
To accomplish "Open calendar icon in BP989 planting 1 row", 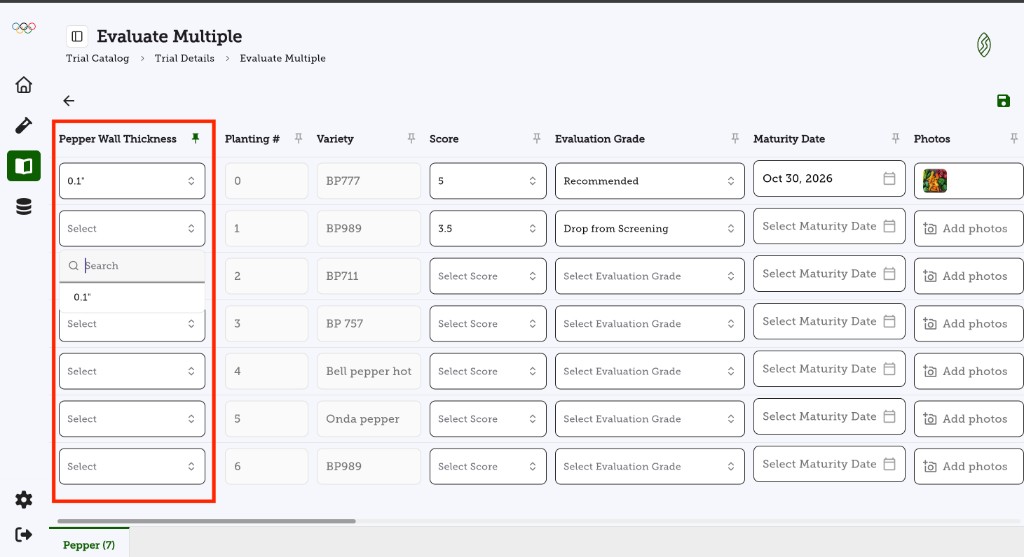I will 889,226.
